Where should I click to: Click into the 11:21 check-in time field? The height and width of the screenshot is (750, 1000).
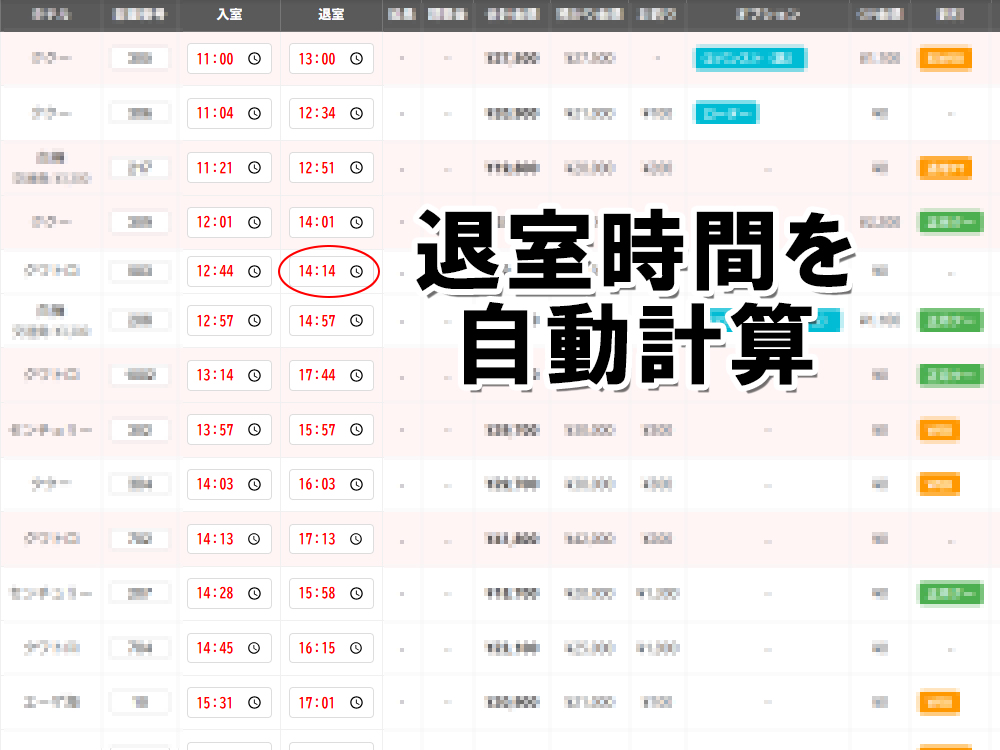(218, 168)
